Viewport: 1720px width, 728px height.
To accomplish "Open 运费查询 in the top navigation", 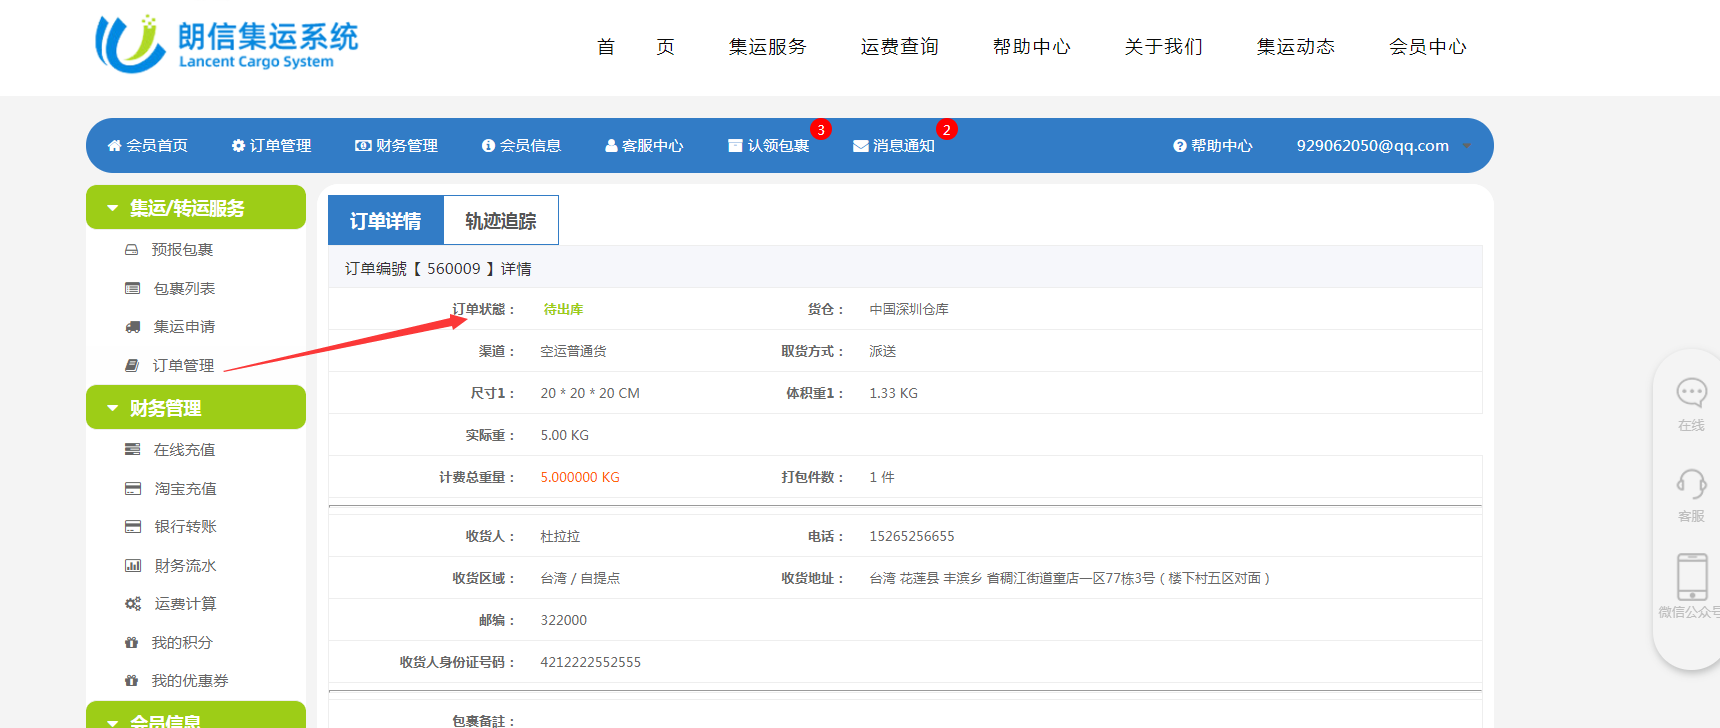I will coord(899,47).
